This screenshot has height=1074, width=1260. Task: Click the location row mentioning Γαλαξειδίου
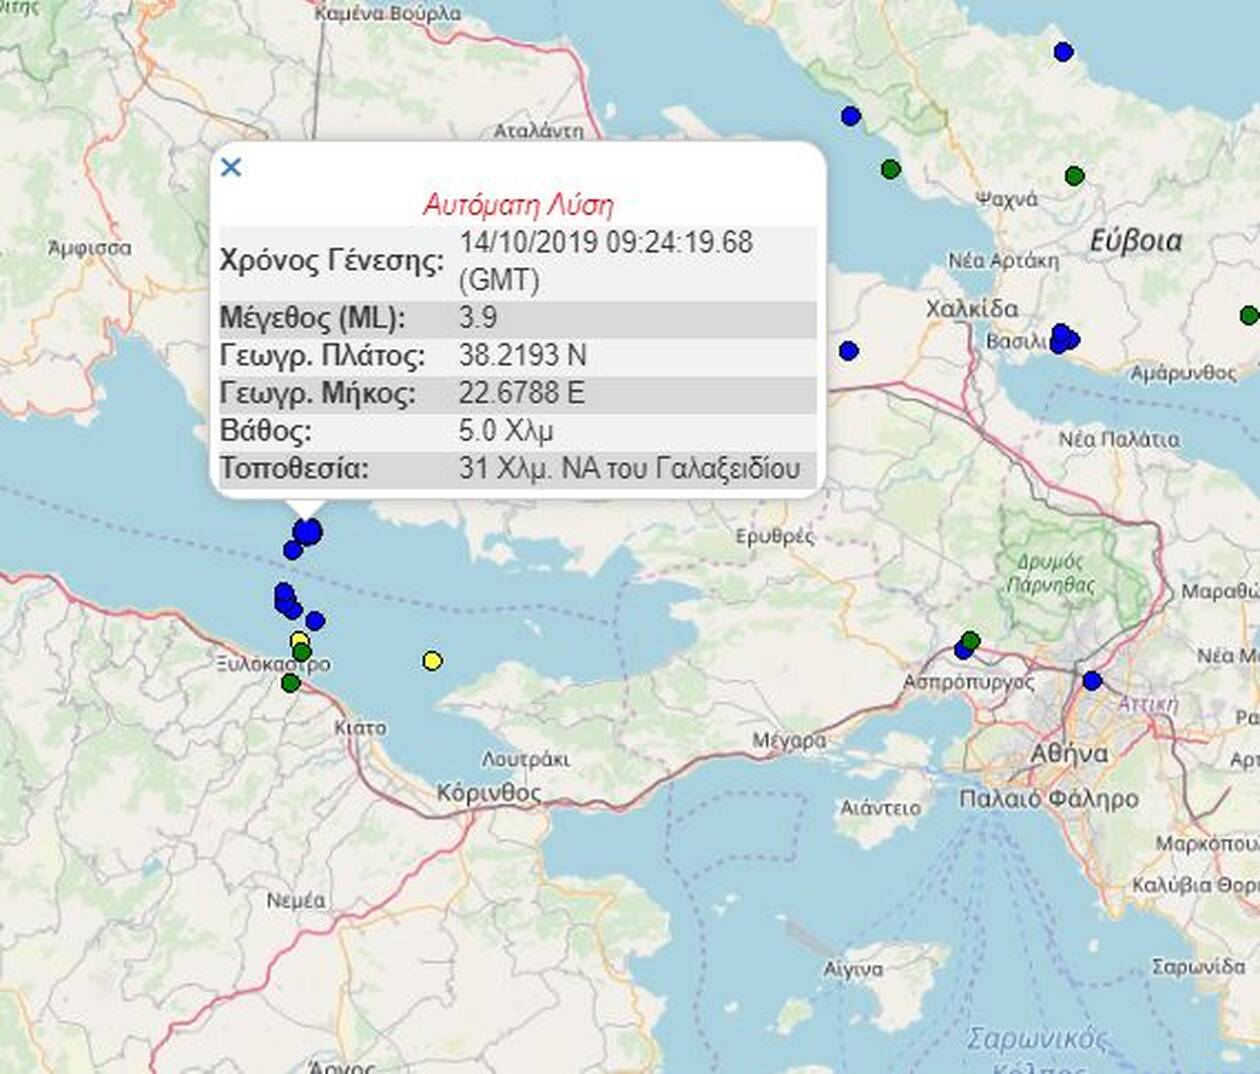tap(628, 468)
